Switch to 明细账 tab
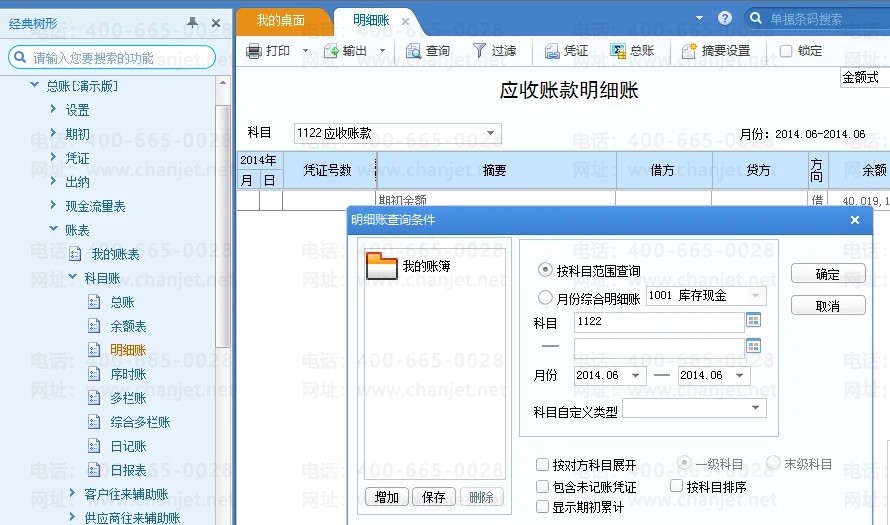This screenshot has width=890, height=525. [x=371, y=20]
